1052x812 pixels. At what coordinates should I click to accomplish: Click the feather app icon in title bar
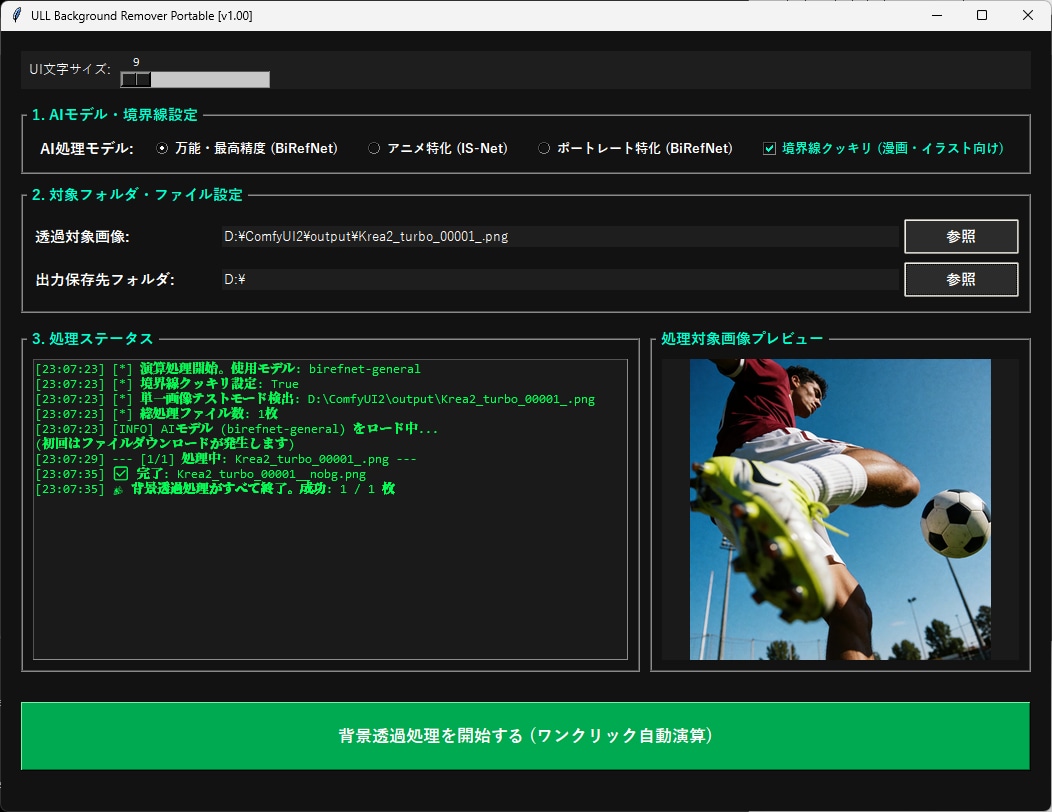click(17, 15)
